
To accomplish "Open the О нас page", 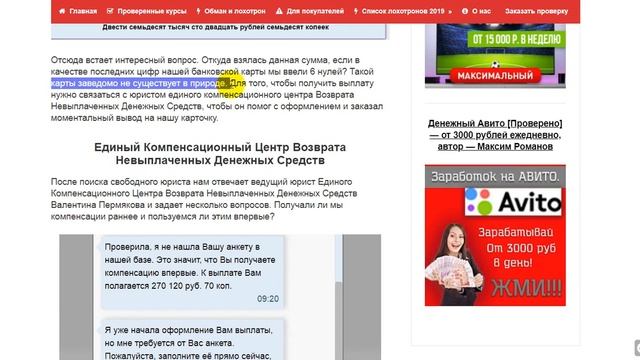I will (481, 11).
